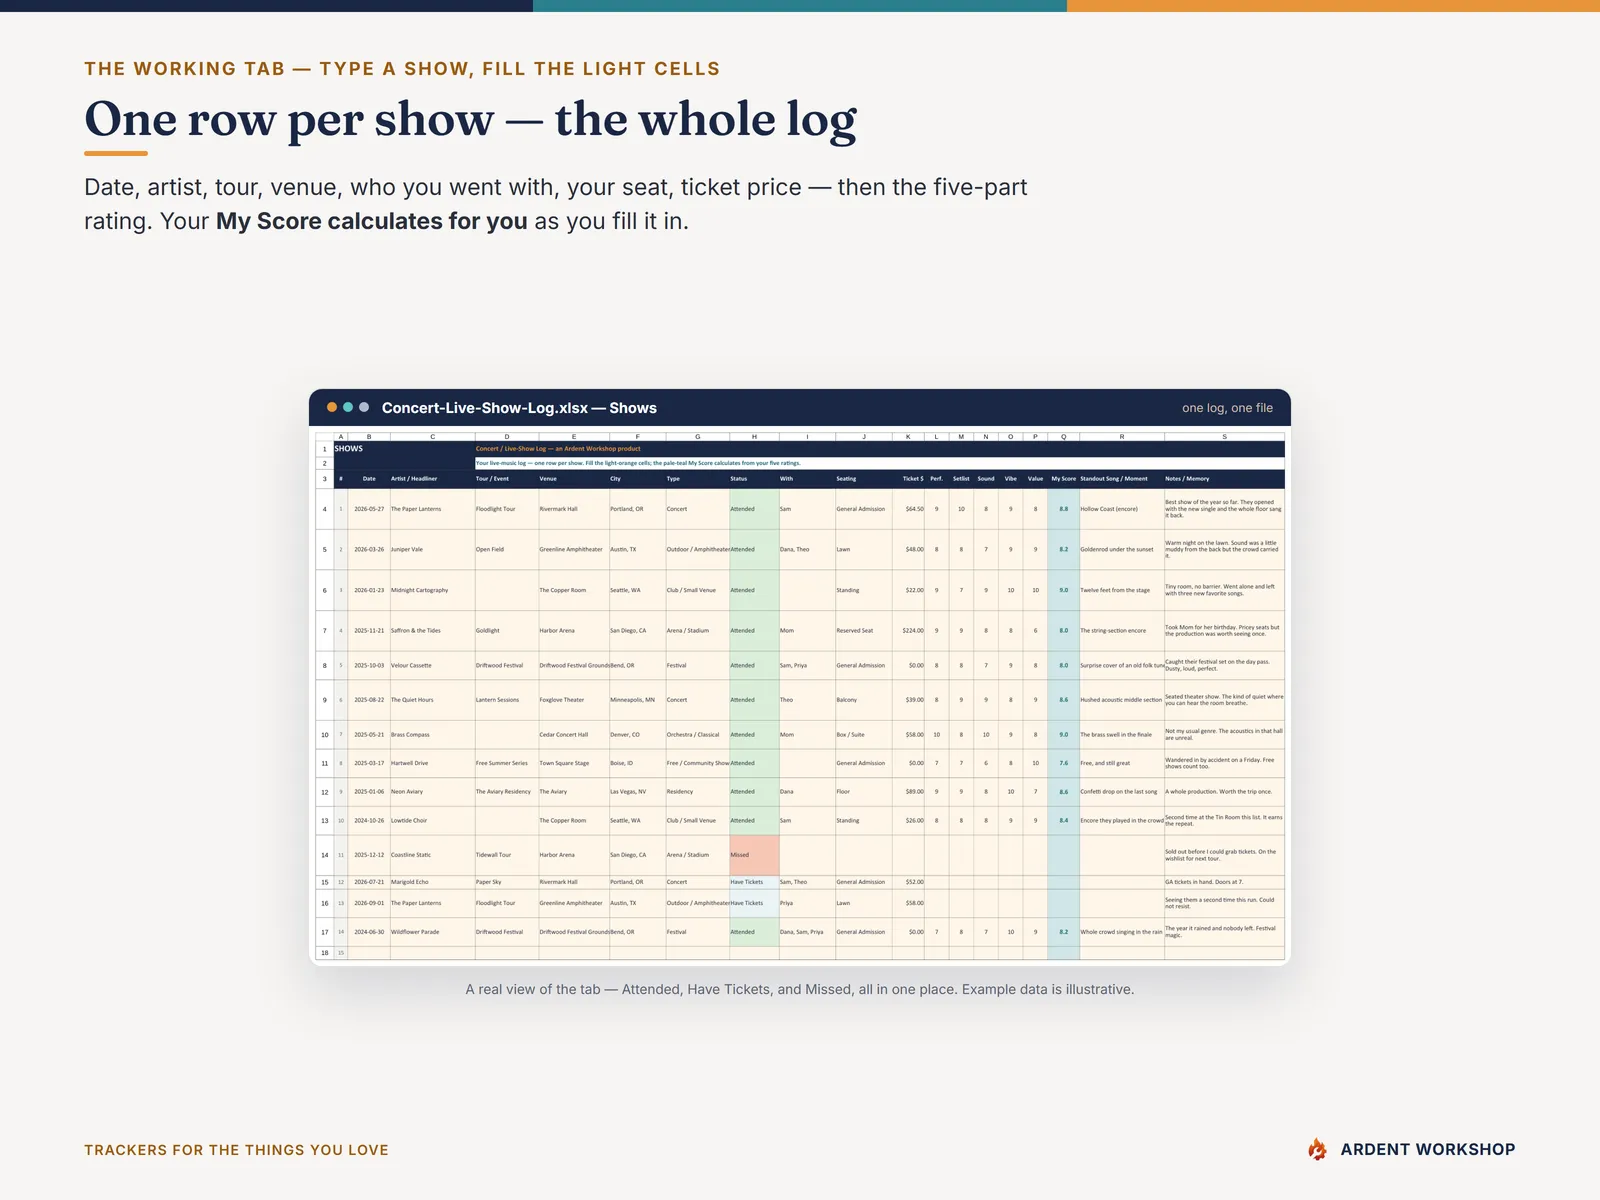This screenshot has height=1200, width=1600.
Task: Click the Hollow Coast (encore) cell
Action: pos(1122,509)
